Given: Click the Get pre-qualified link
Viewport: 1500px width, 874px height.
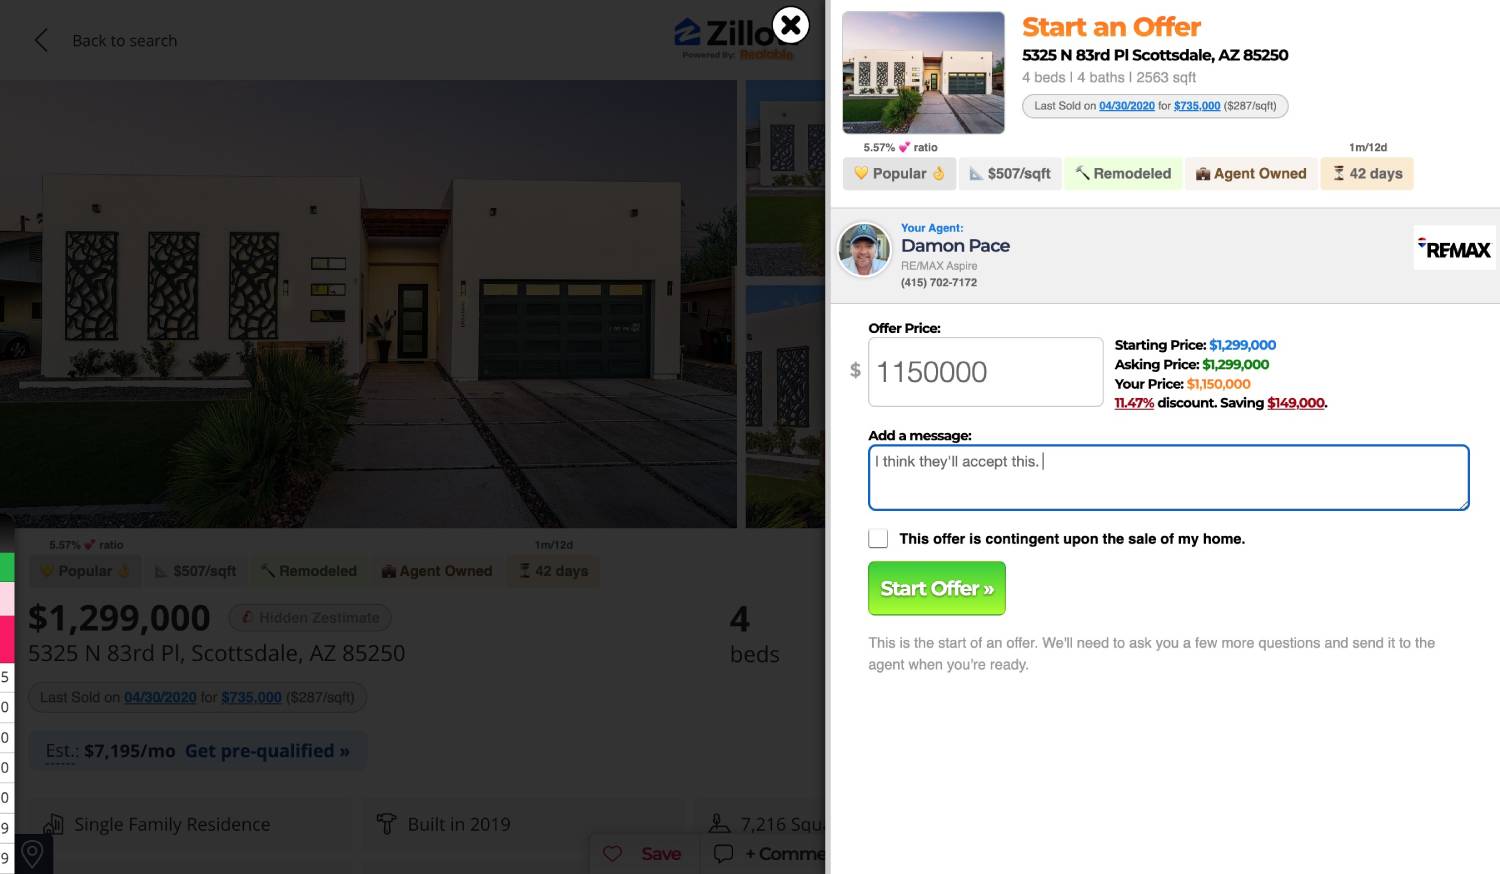Looking at the screenshot, I should point(267,751).
